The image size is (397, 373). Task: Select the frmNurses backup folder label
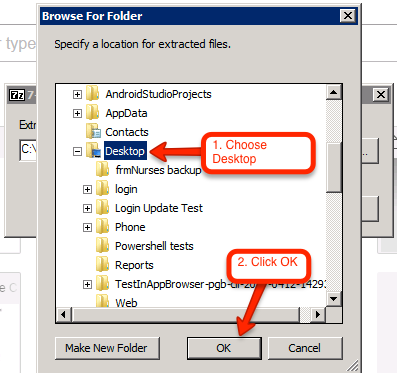click(x=158, y=170)
